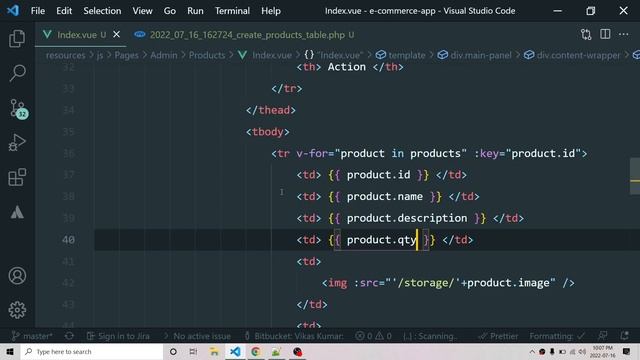Click product.description in line 39
This screenshot has width=640, height=360.
coord(407,218)
